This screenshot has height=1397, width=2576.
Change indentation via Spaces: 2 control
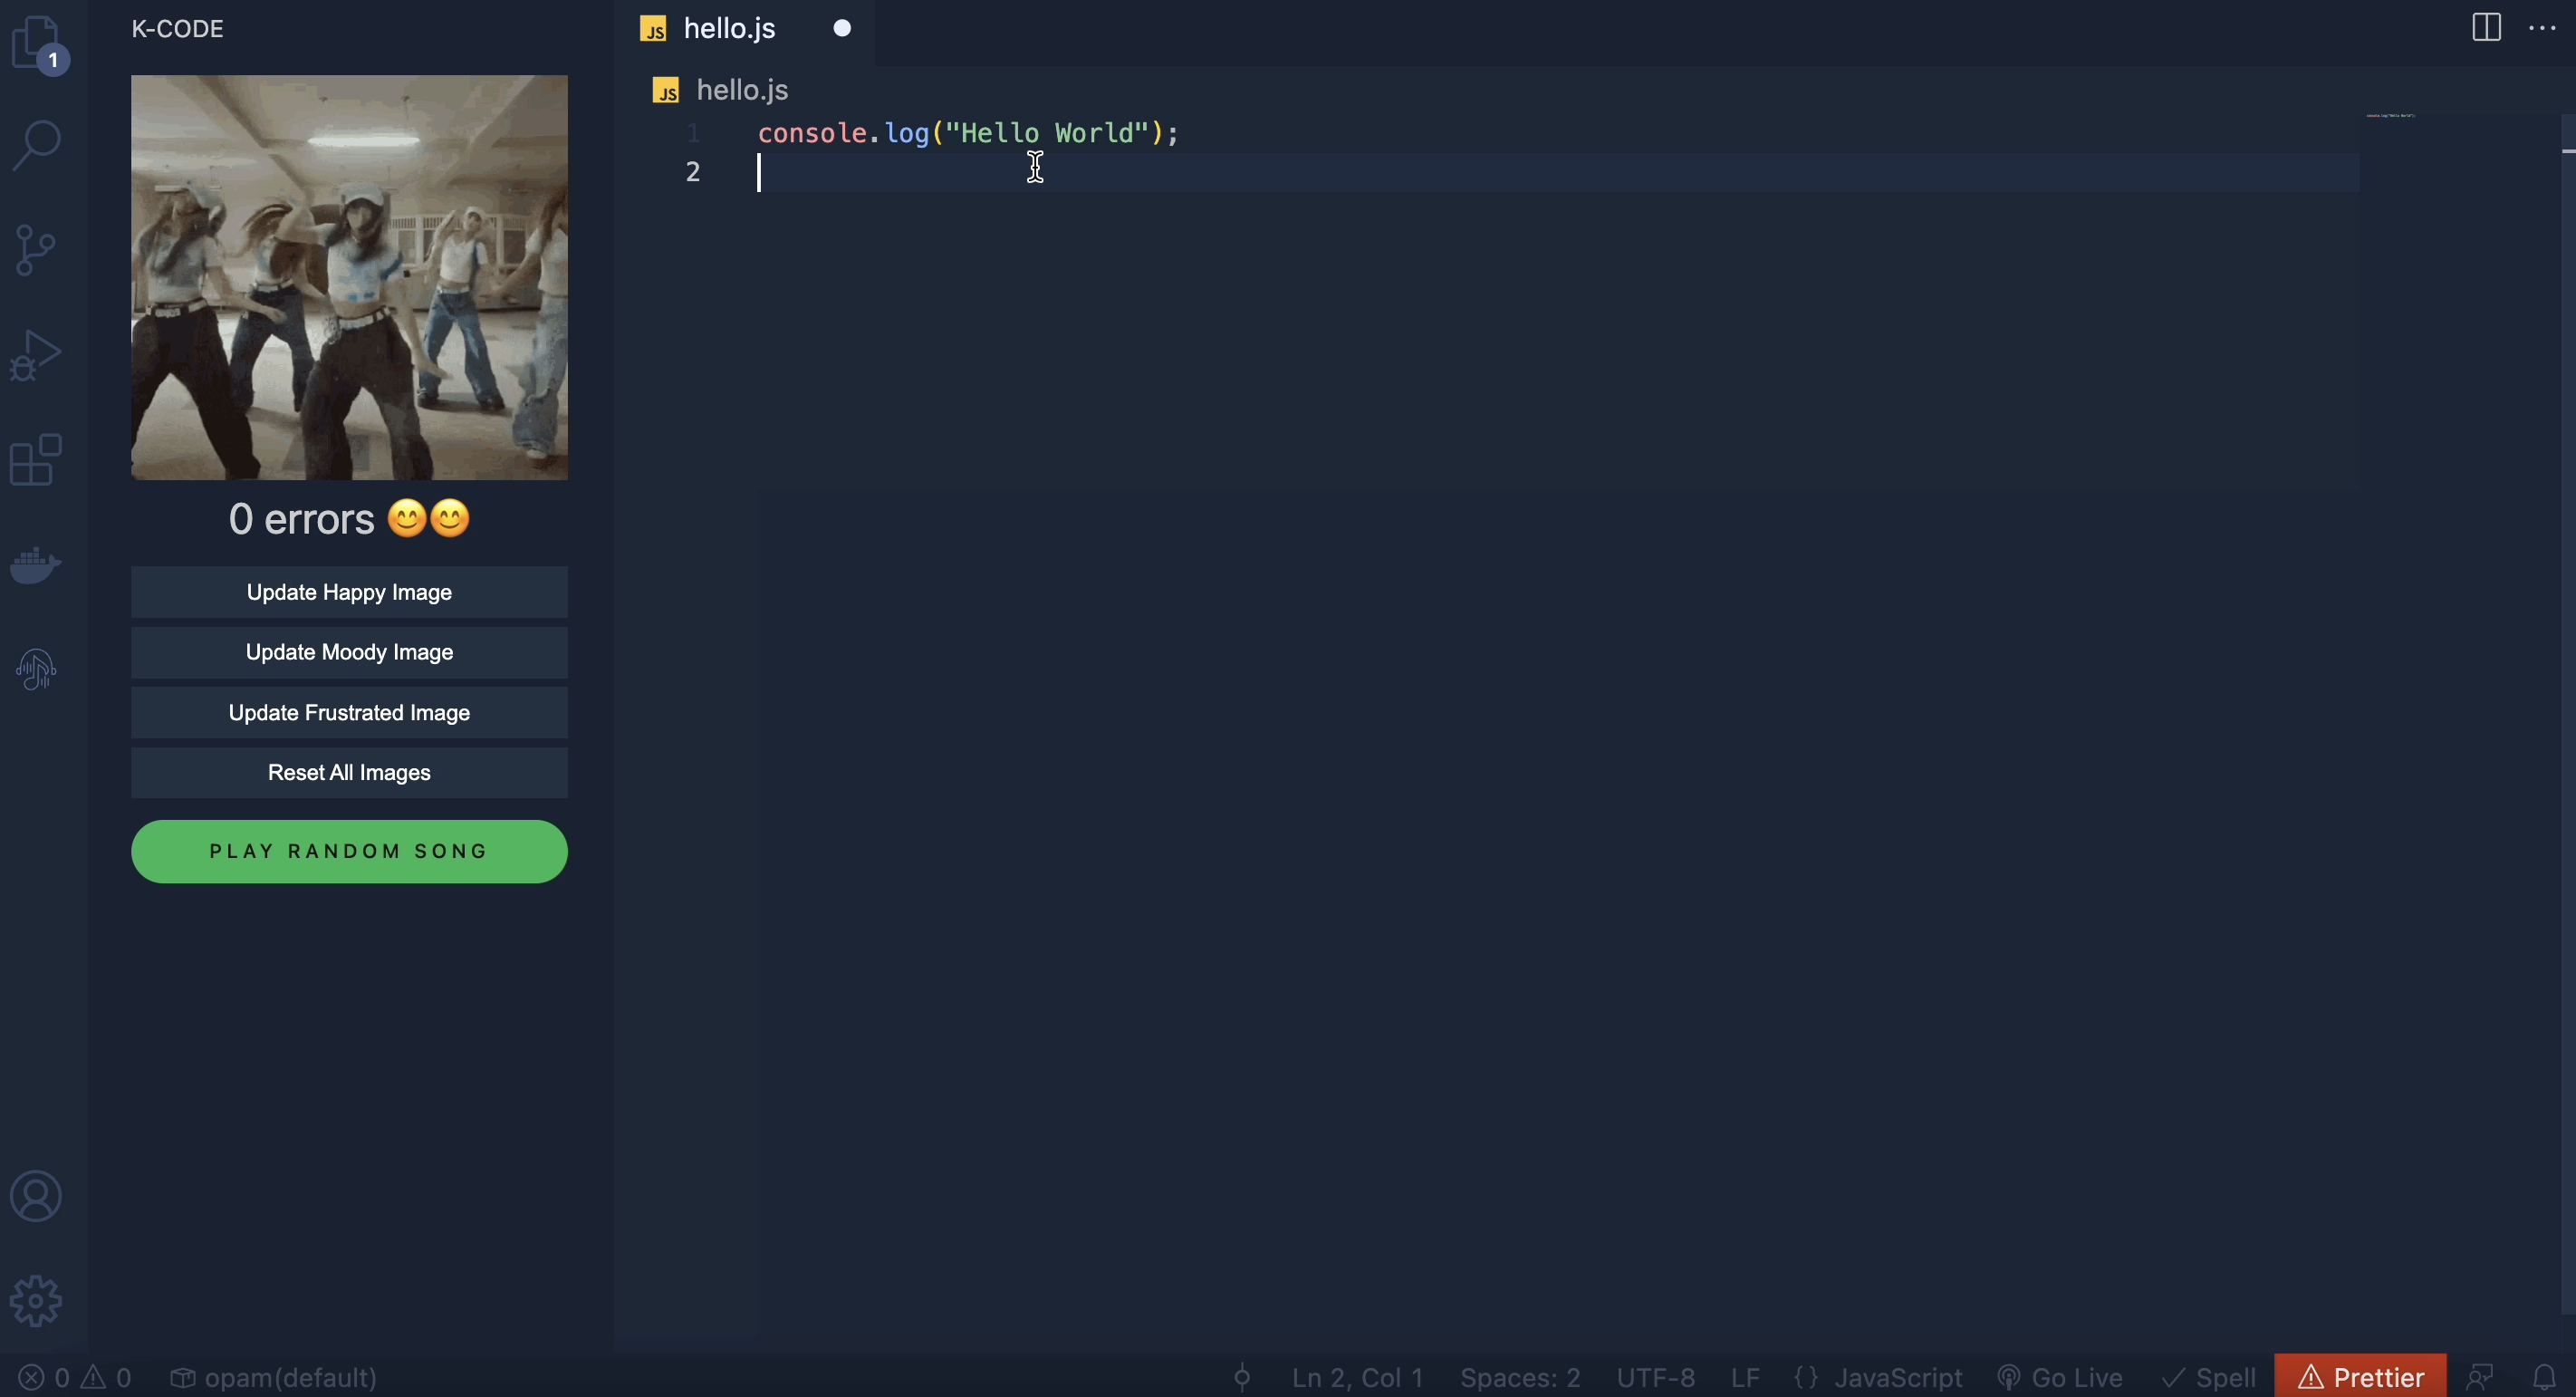click(1520, 1376)
